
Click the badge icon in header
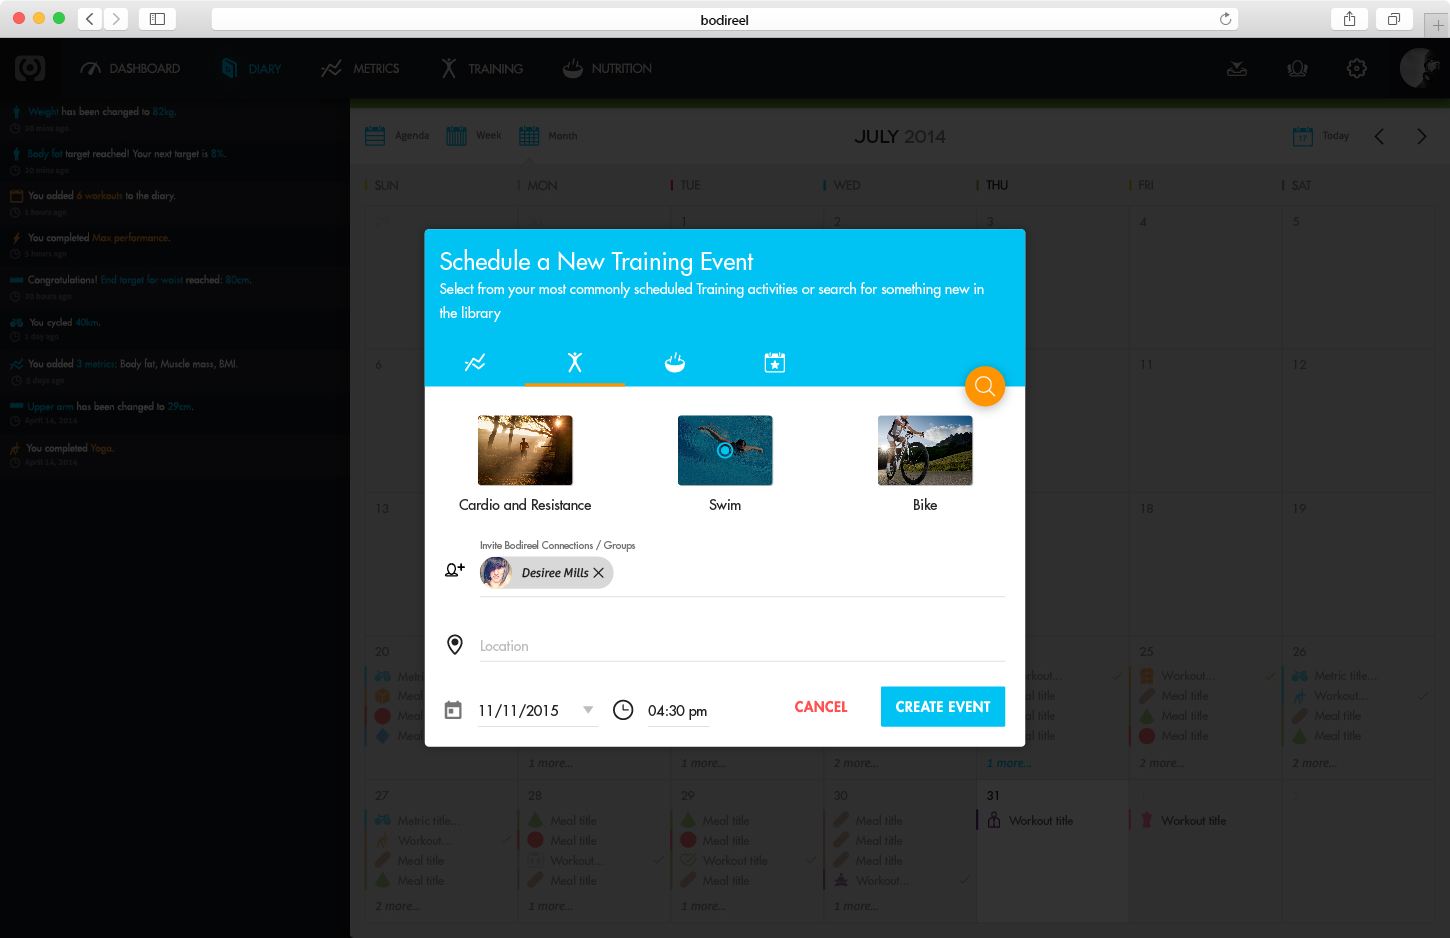click(1298, 68)
